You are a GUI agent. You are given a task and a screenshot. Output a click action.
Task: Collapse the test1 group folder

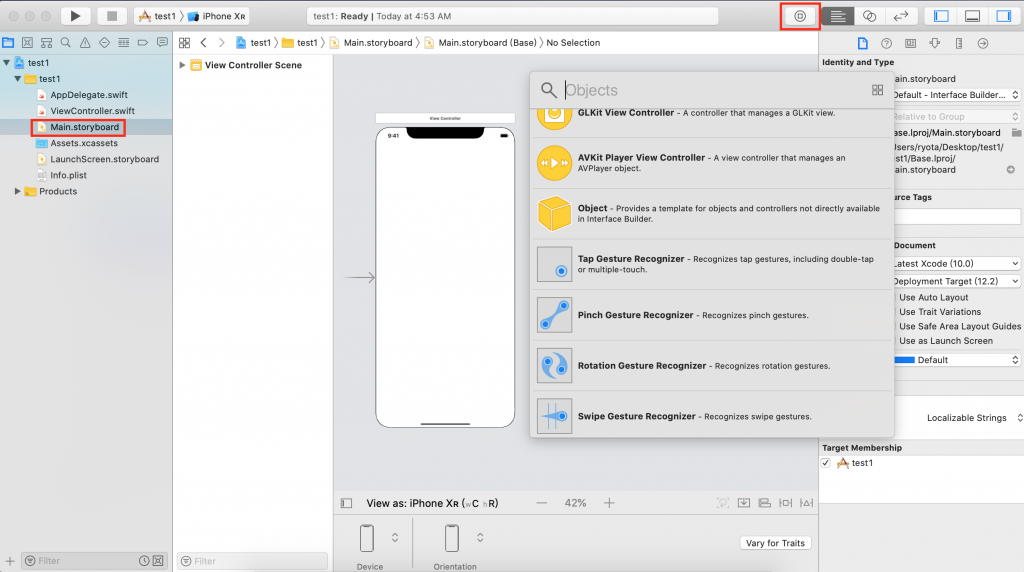[18, 79]
